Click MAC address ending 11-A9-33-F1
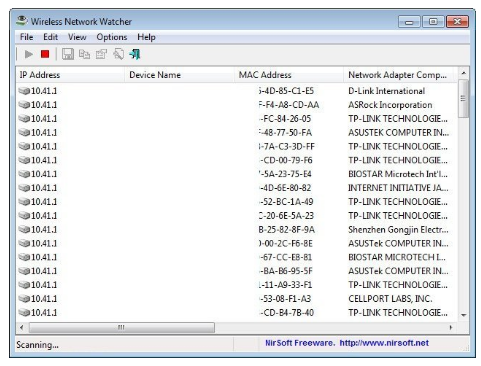Image resolution: width=481 pixels, height=366 pixels. click(285, 285)
